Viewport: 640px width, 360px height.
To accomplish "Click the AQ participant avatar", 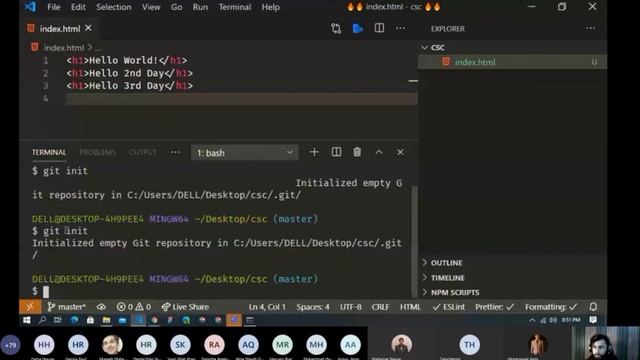I will tap(248, 345).
